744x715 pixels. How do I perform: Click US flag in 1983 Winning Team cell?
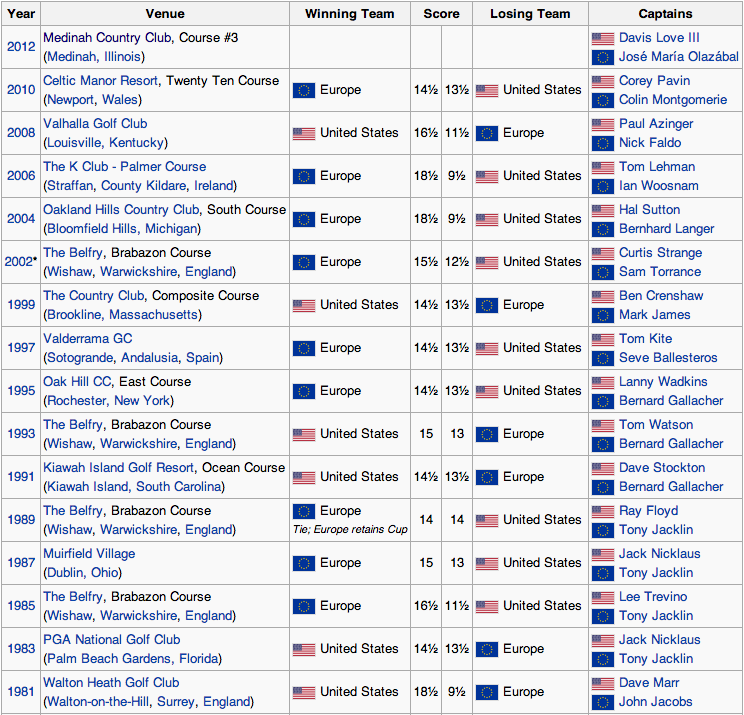(304, 650)
